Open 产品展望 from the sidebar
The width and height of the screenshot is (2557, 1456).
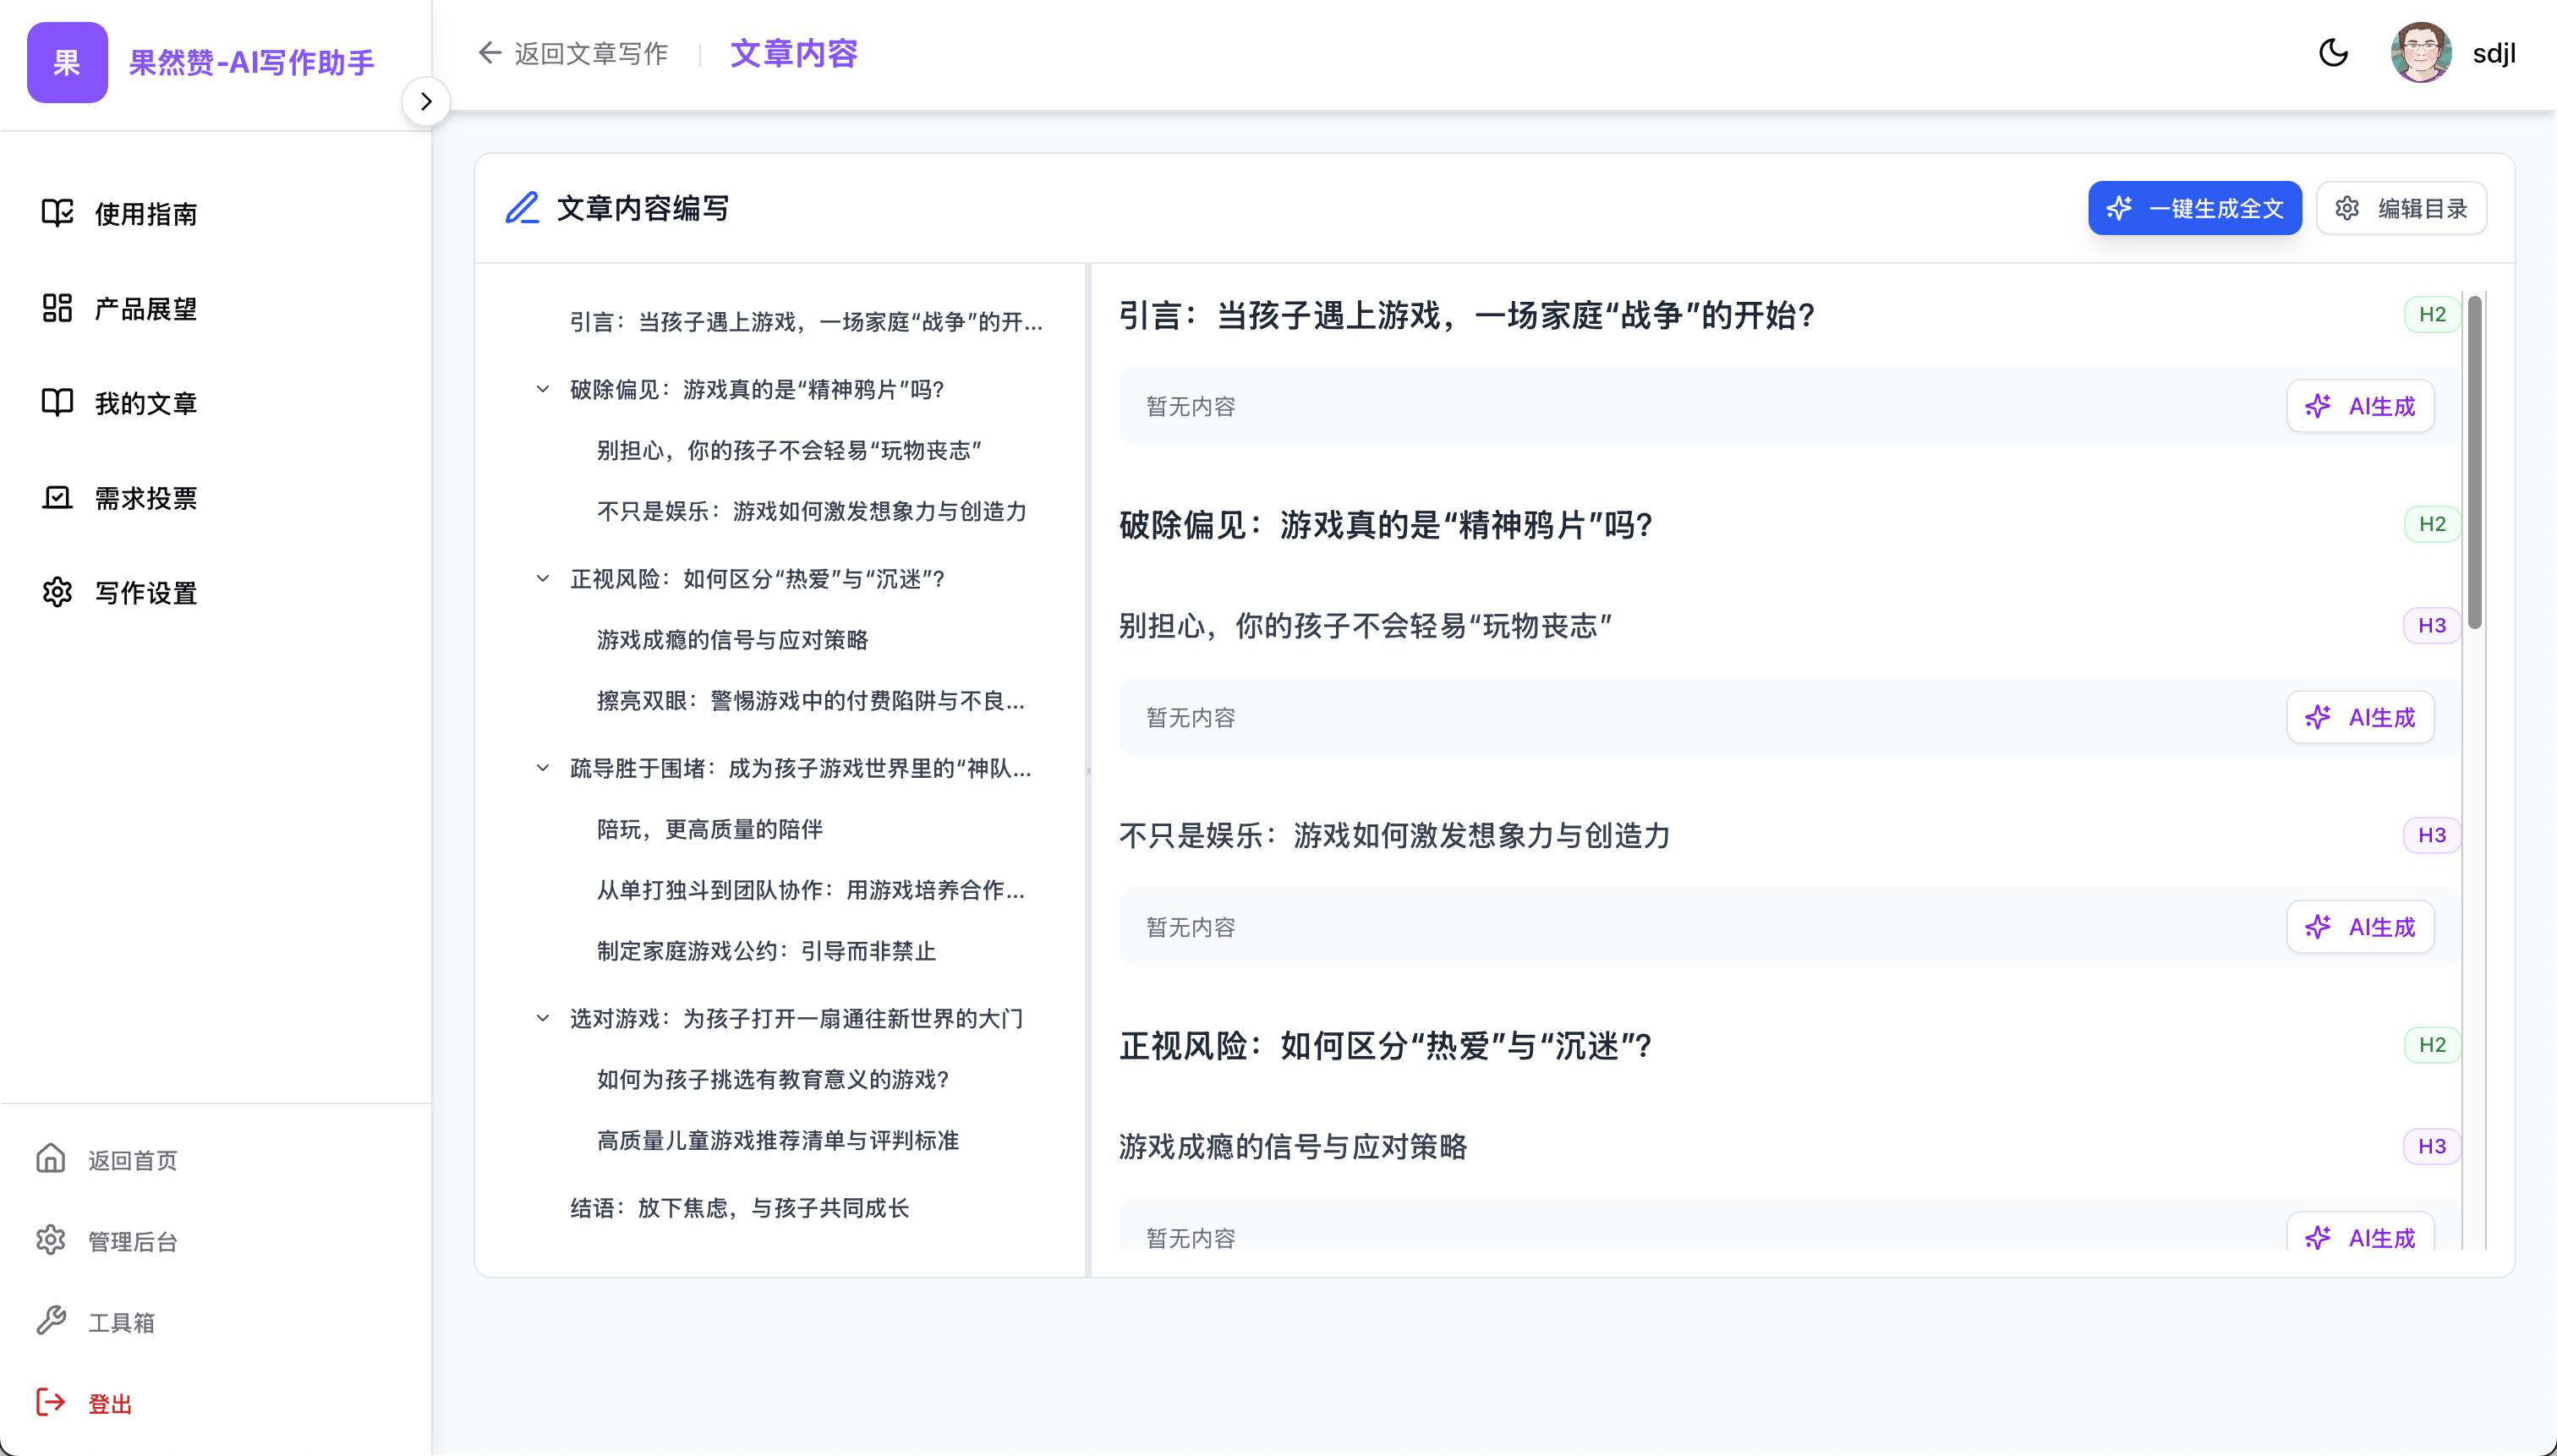(145, 309)
